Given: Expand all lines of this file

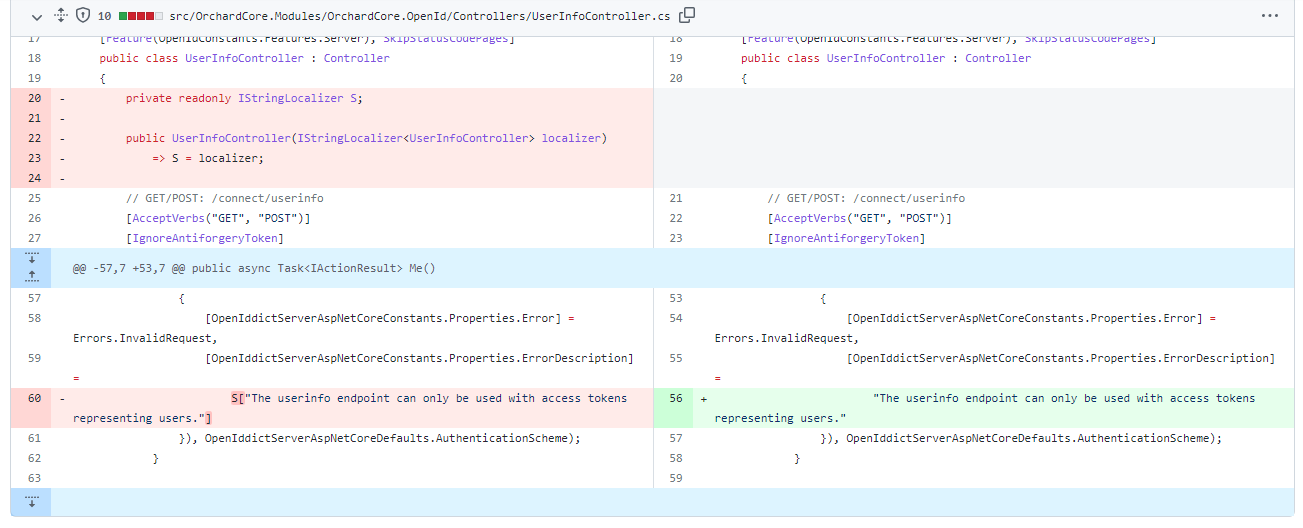Looking at the screenshot, I should point(60,16).
